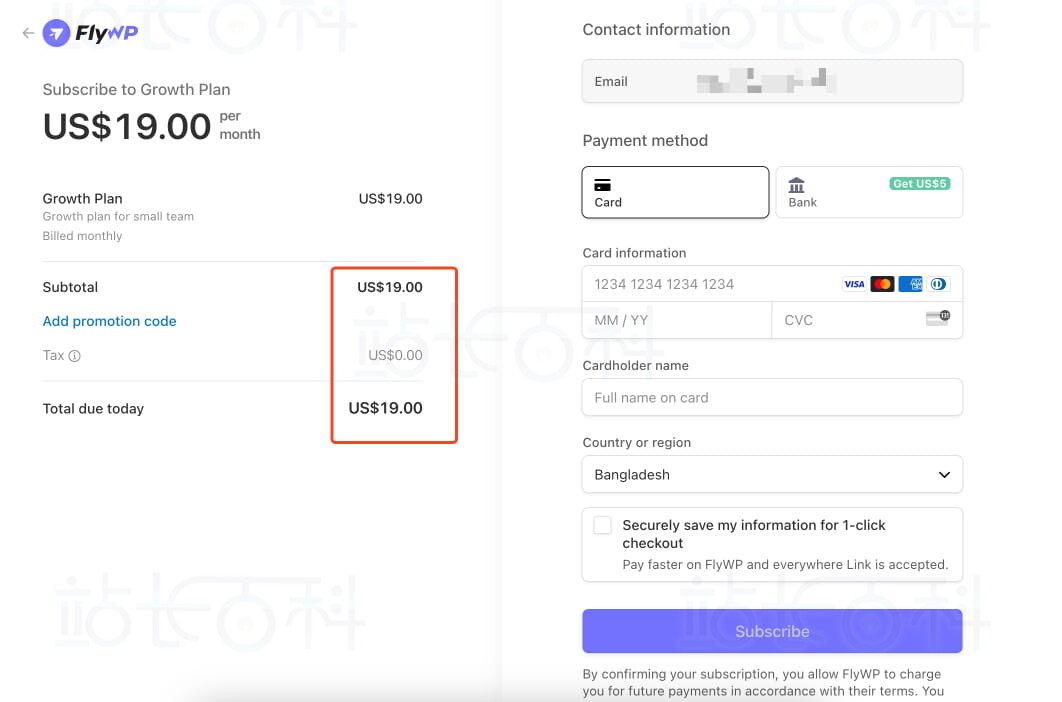Screen dimensions: 1062x702
Task: Click the tax info icon
Action: pos(74,356)
